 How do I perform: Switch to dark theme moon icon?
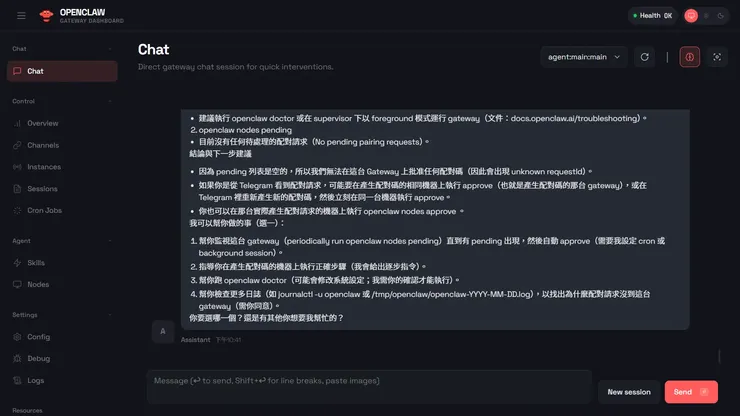[721, 16]
